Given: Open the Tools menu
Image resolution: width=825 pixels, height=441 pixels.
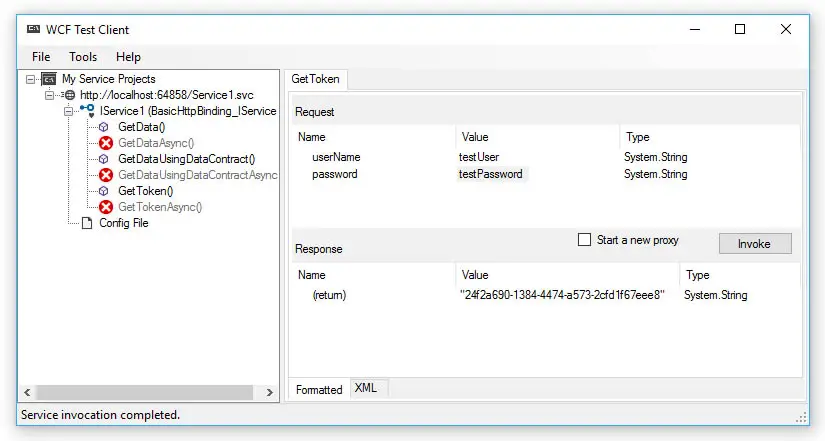Looking at the screenshot, I should click(83, 57).
